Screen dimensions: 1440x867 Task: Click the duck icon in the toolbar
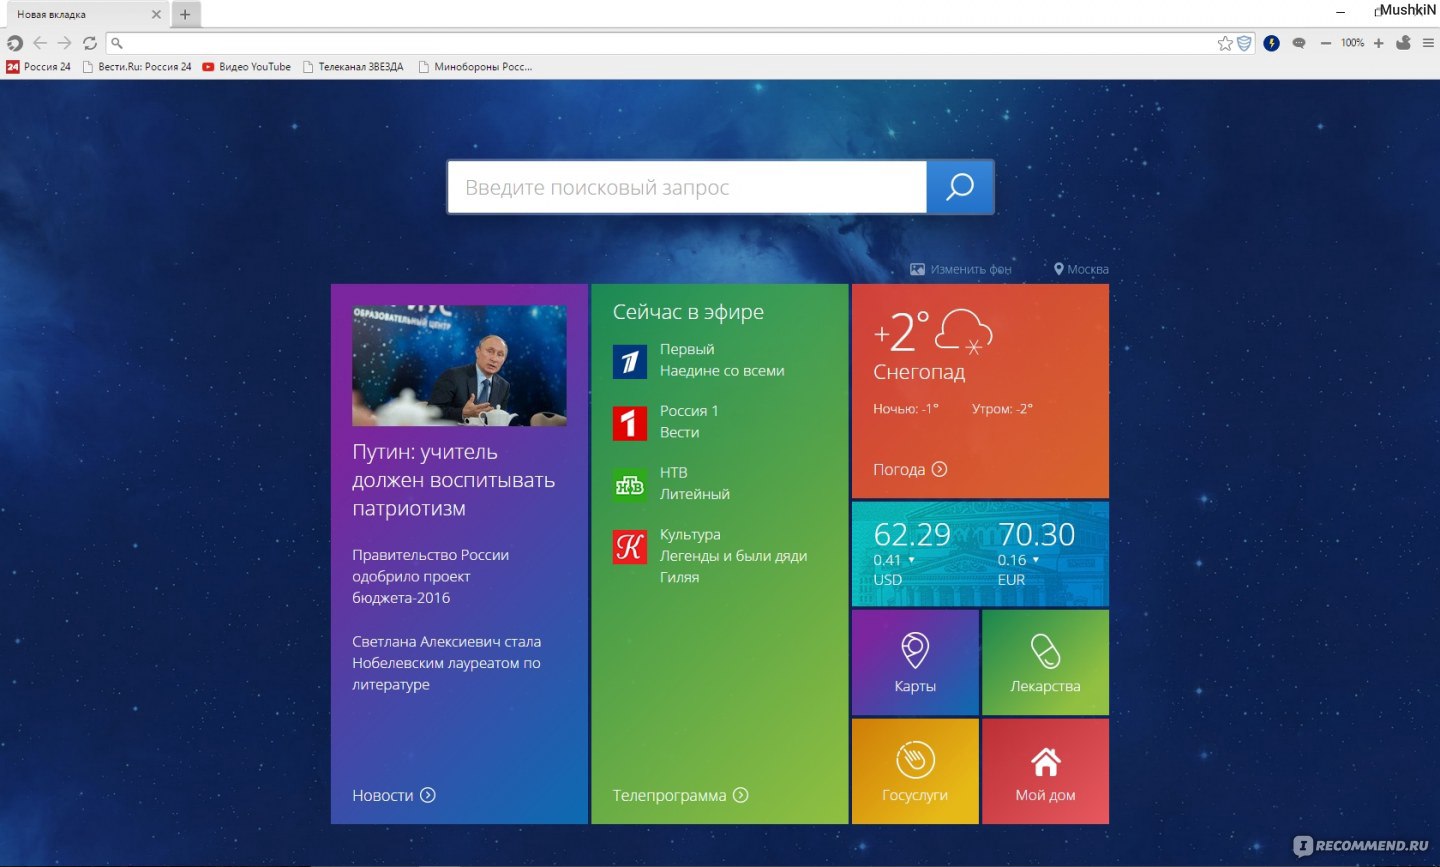[1403, 42]
